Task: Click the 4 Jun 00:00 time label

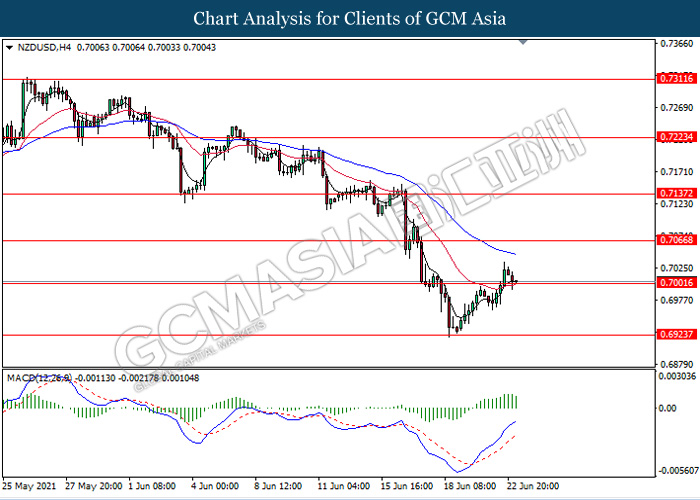Action: pyautogui.click(x=217, y=486)
